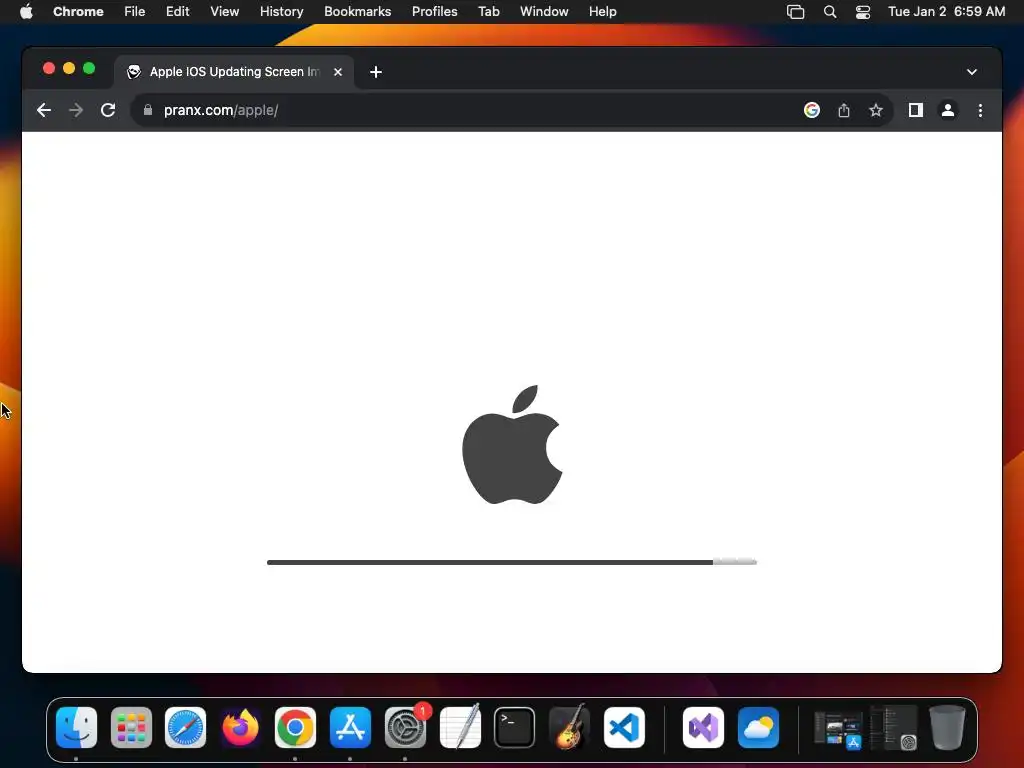Click the forward navigation arrow
Viewport: 1024px width, 768px height.
[x=76, y=110]
